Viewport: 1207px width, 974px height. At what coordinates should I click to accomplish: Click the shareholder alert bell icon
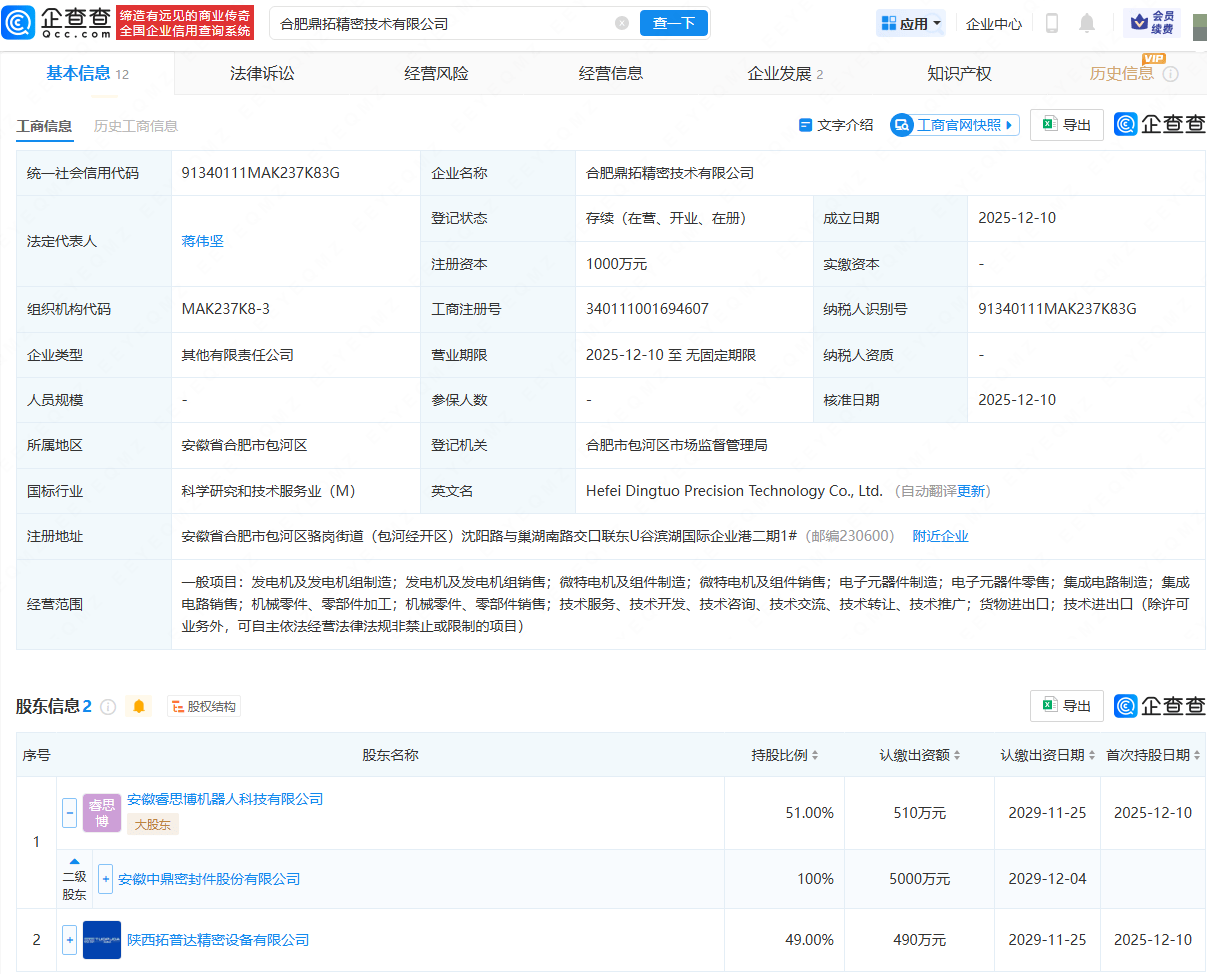pyautogui.click(x=139, y=707)
